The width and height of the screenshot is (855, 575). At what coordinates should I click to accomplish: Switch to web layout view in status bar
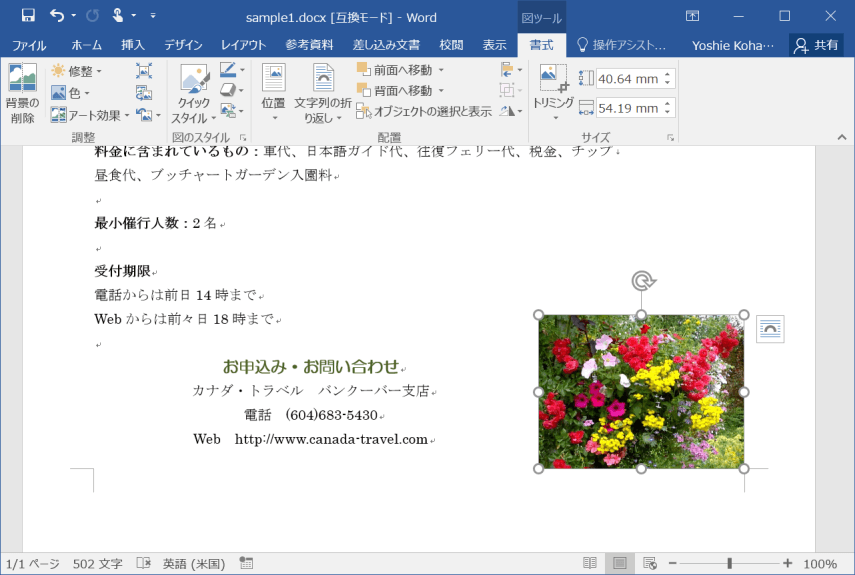(x=649, y=564)
